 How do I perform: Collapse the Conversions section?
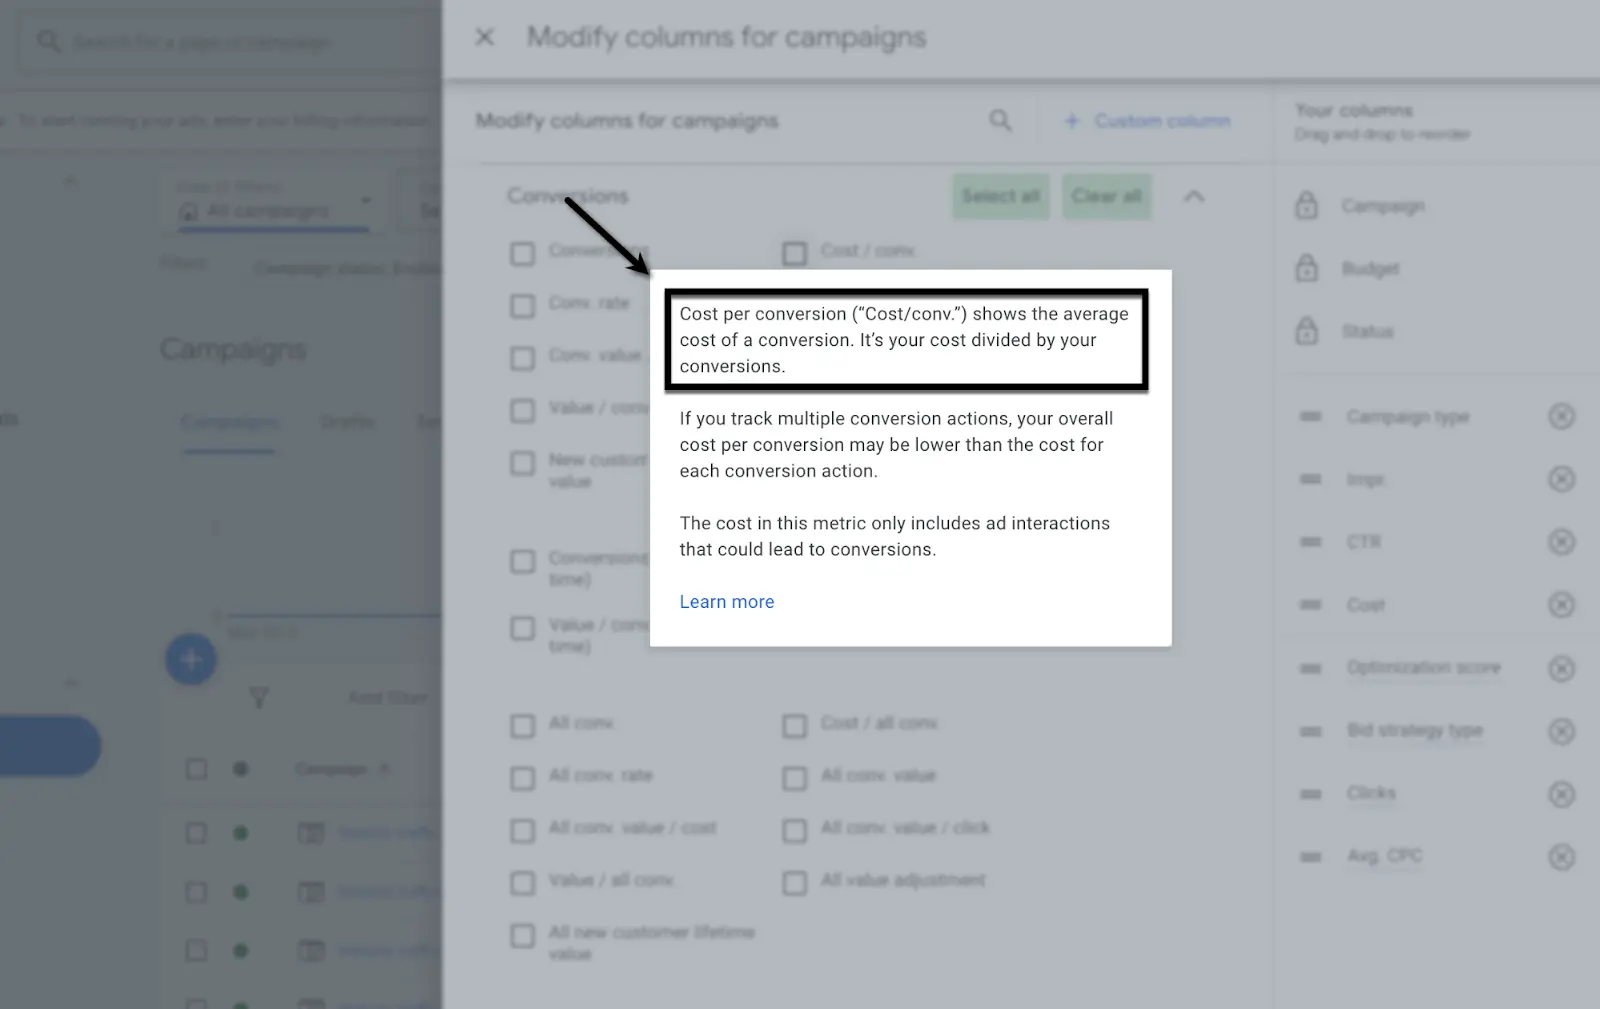(1194, 196)
